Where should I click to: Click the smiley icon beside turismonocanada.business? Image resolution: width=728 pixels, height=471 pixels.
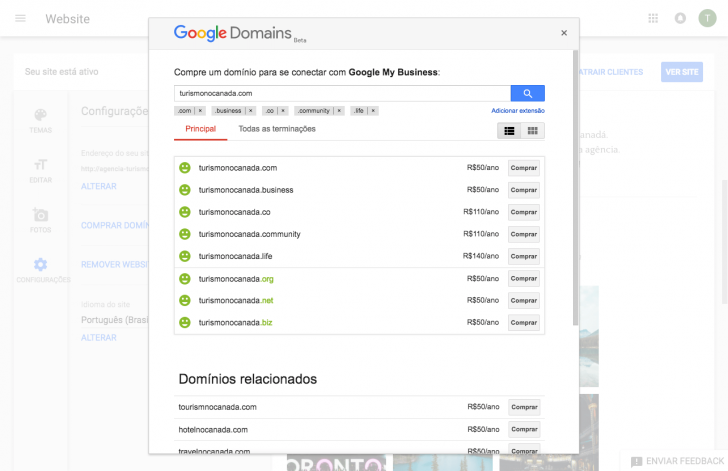tap(185, 190)
